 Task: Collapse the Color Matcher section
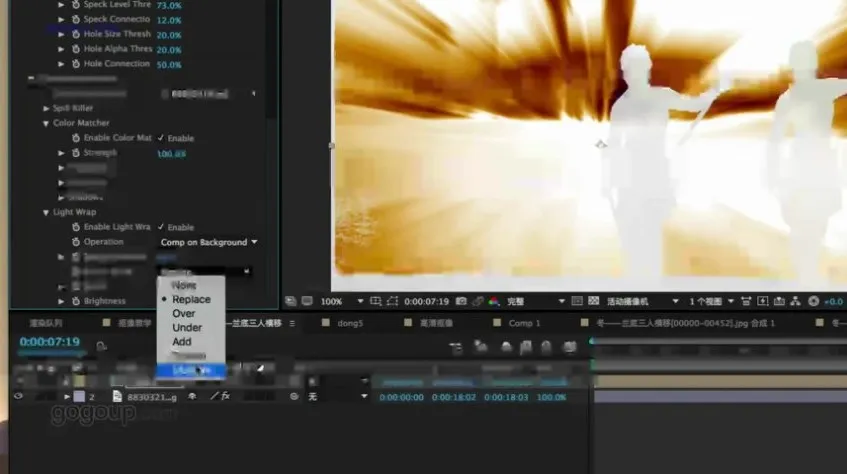[46, 123]
